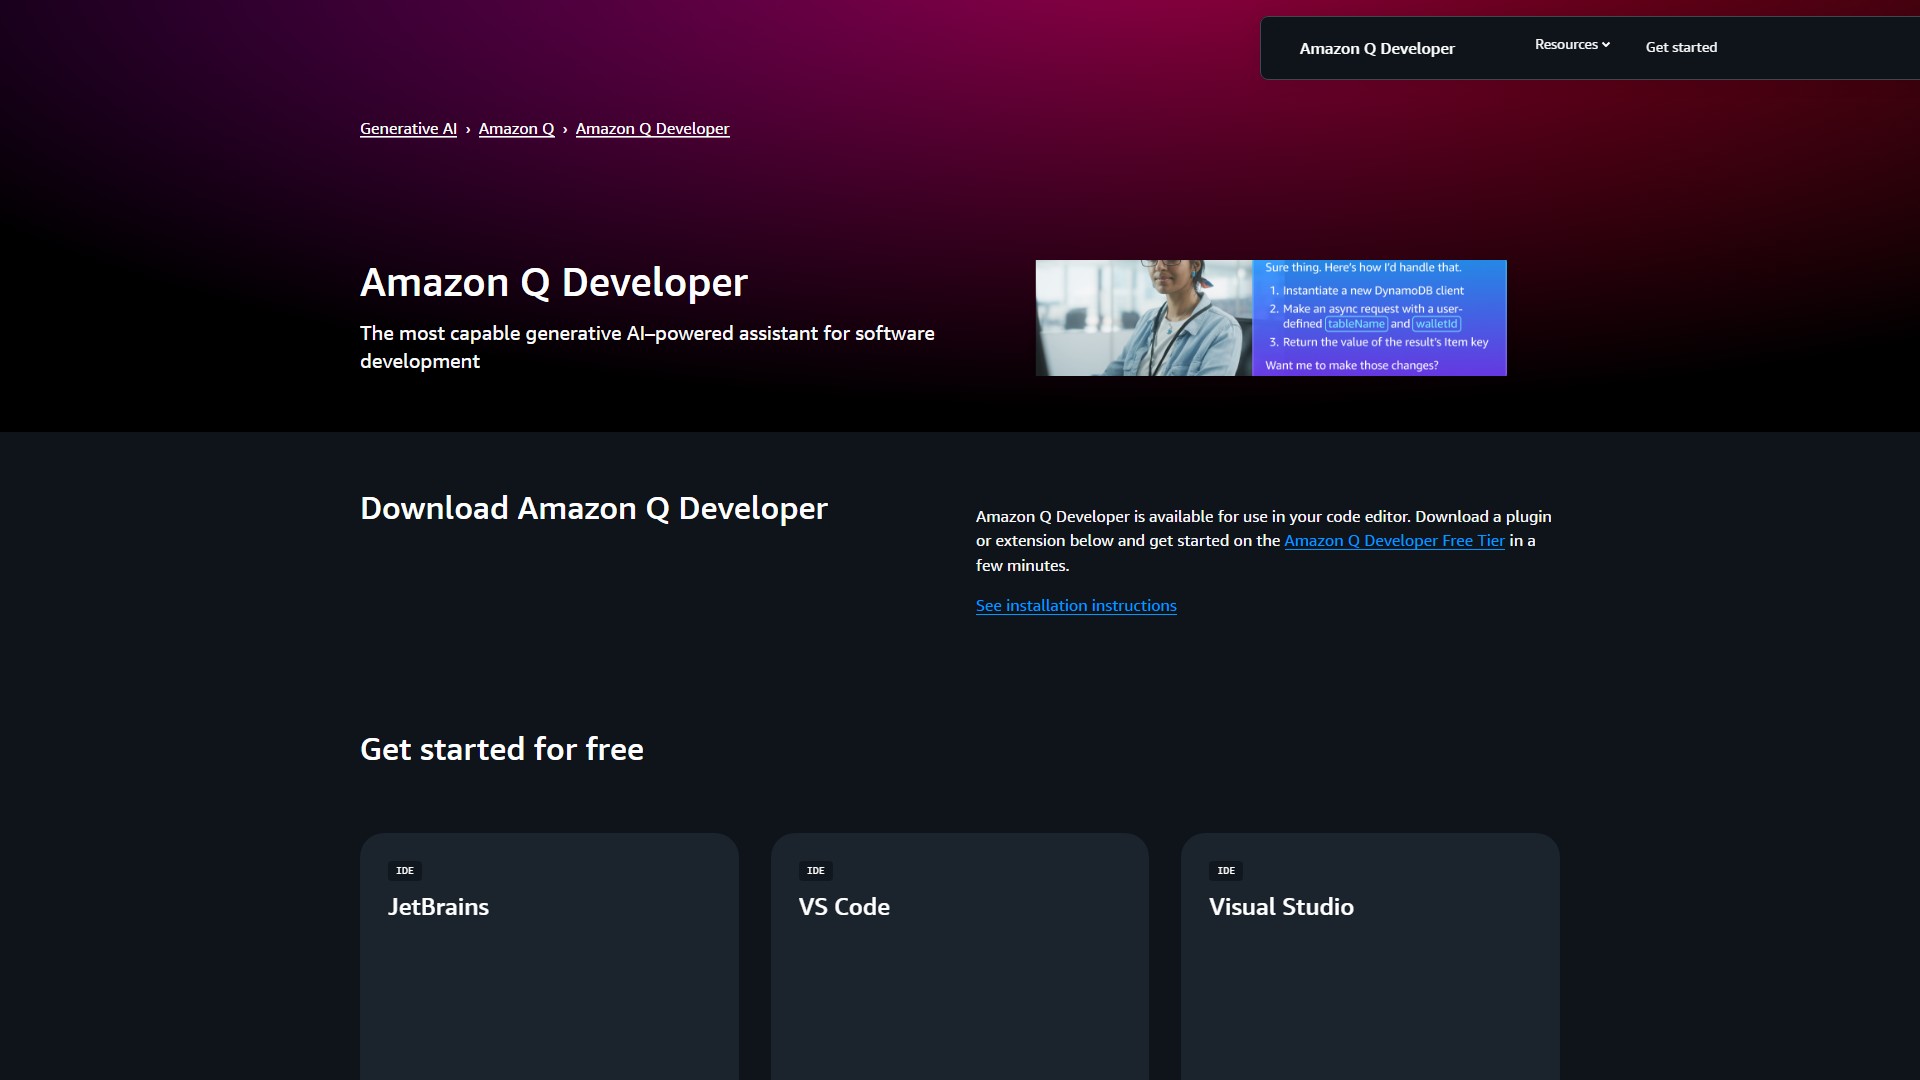Click the Visual Studio card heading
The height and width of the screenshot is (1080, 1920).
point(1281,907)
